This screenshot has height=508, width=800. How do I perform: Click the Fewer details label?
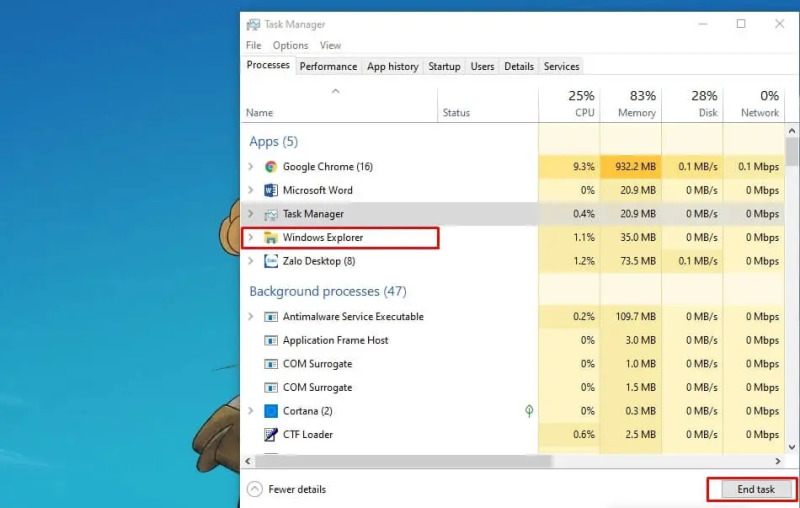pos(297,489)
